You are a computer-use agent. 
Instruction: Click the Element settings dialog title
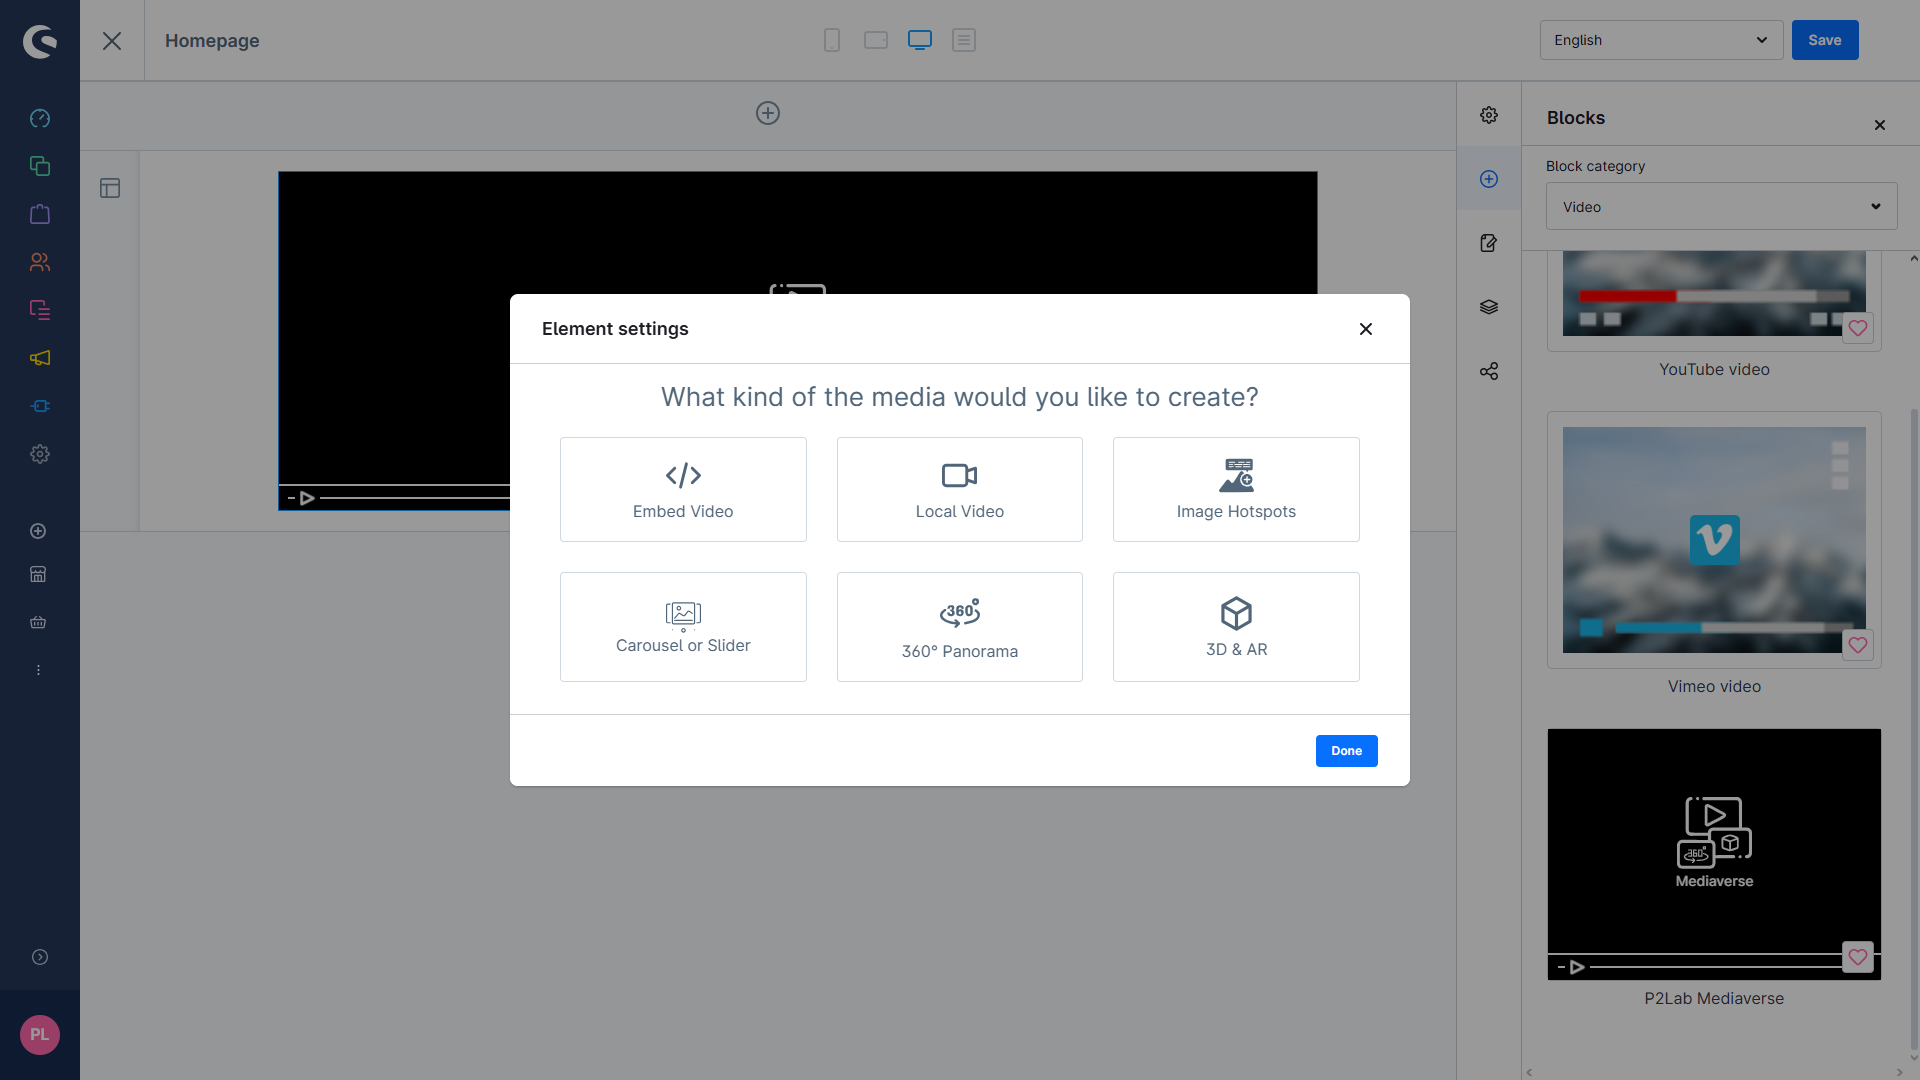[x=615, y=329]
